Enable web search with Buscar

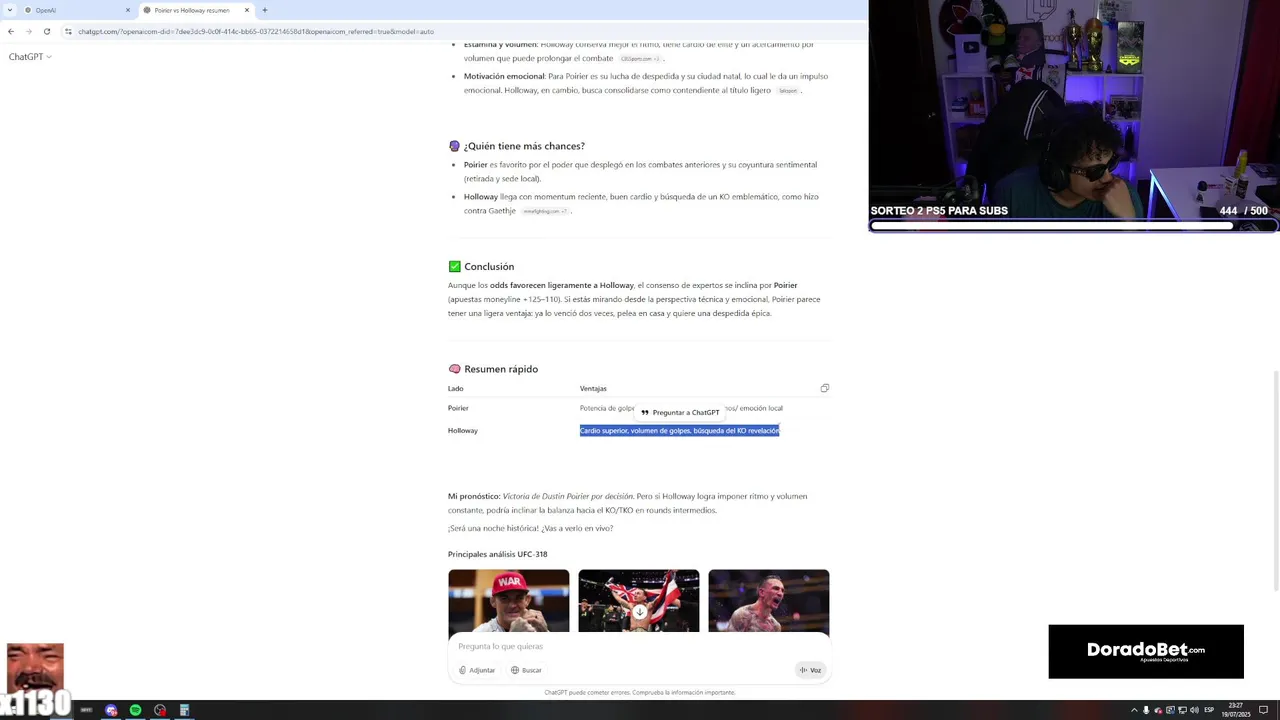pos(526,670)
